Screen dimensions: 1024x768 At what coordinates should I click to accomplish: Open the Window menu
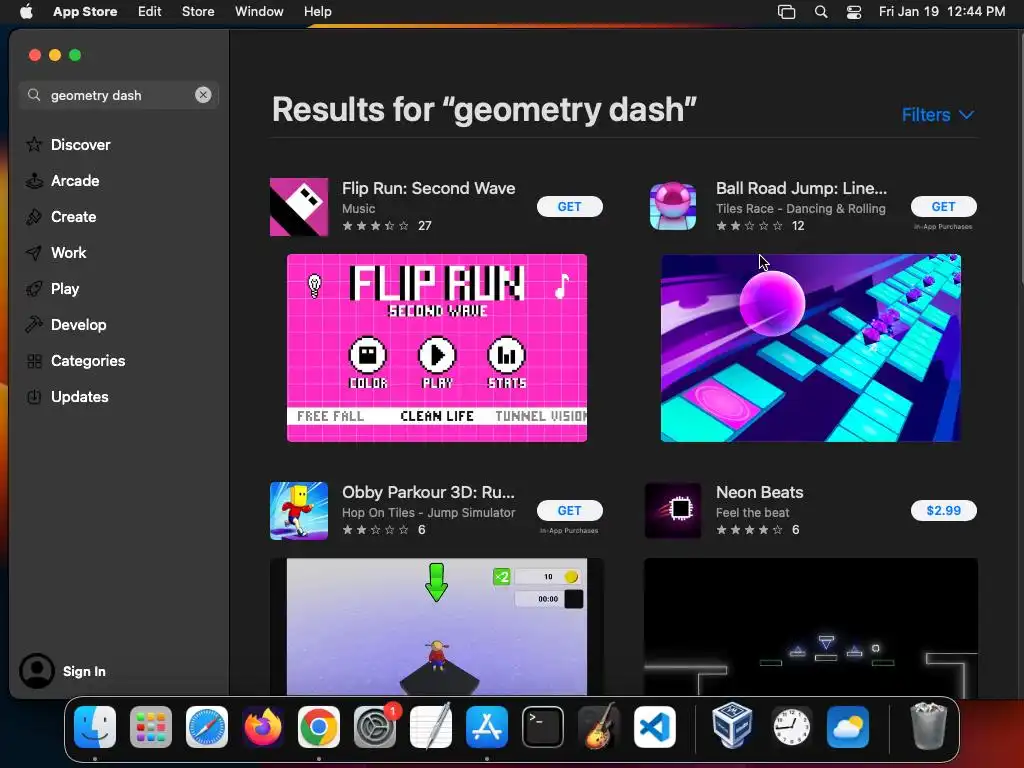[x=259, y=12]
